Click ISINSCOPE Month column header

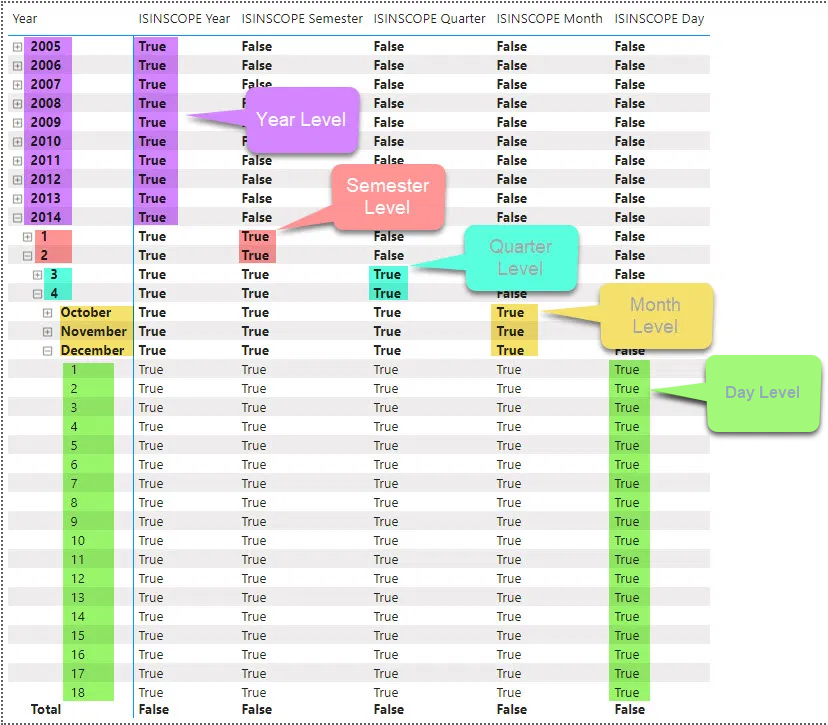(x=549, y=18)
